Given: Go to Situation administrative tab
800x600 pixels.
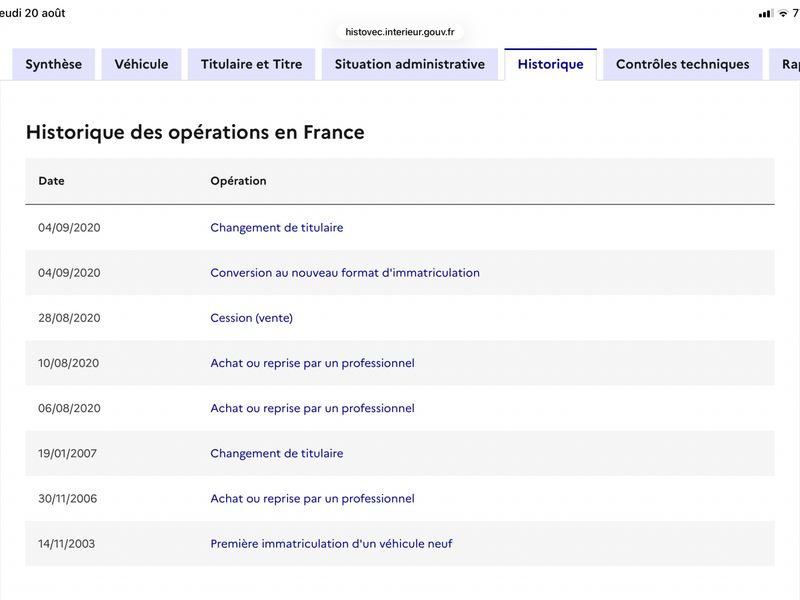Looking at the screenshot, I should click(x=410, y=64).
